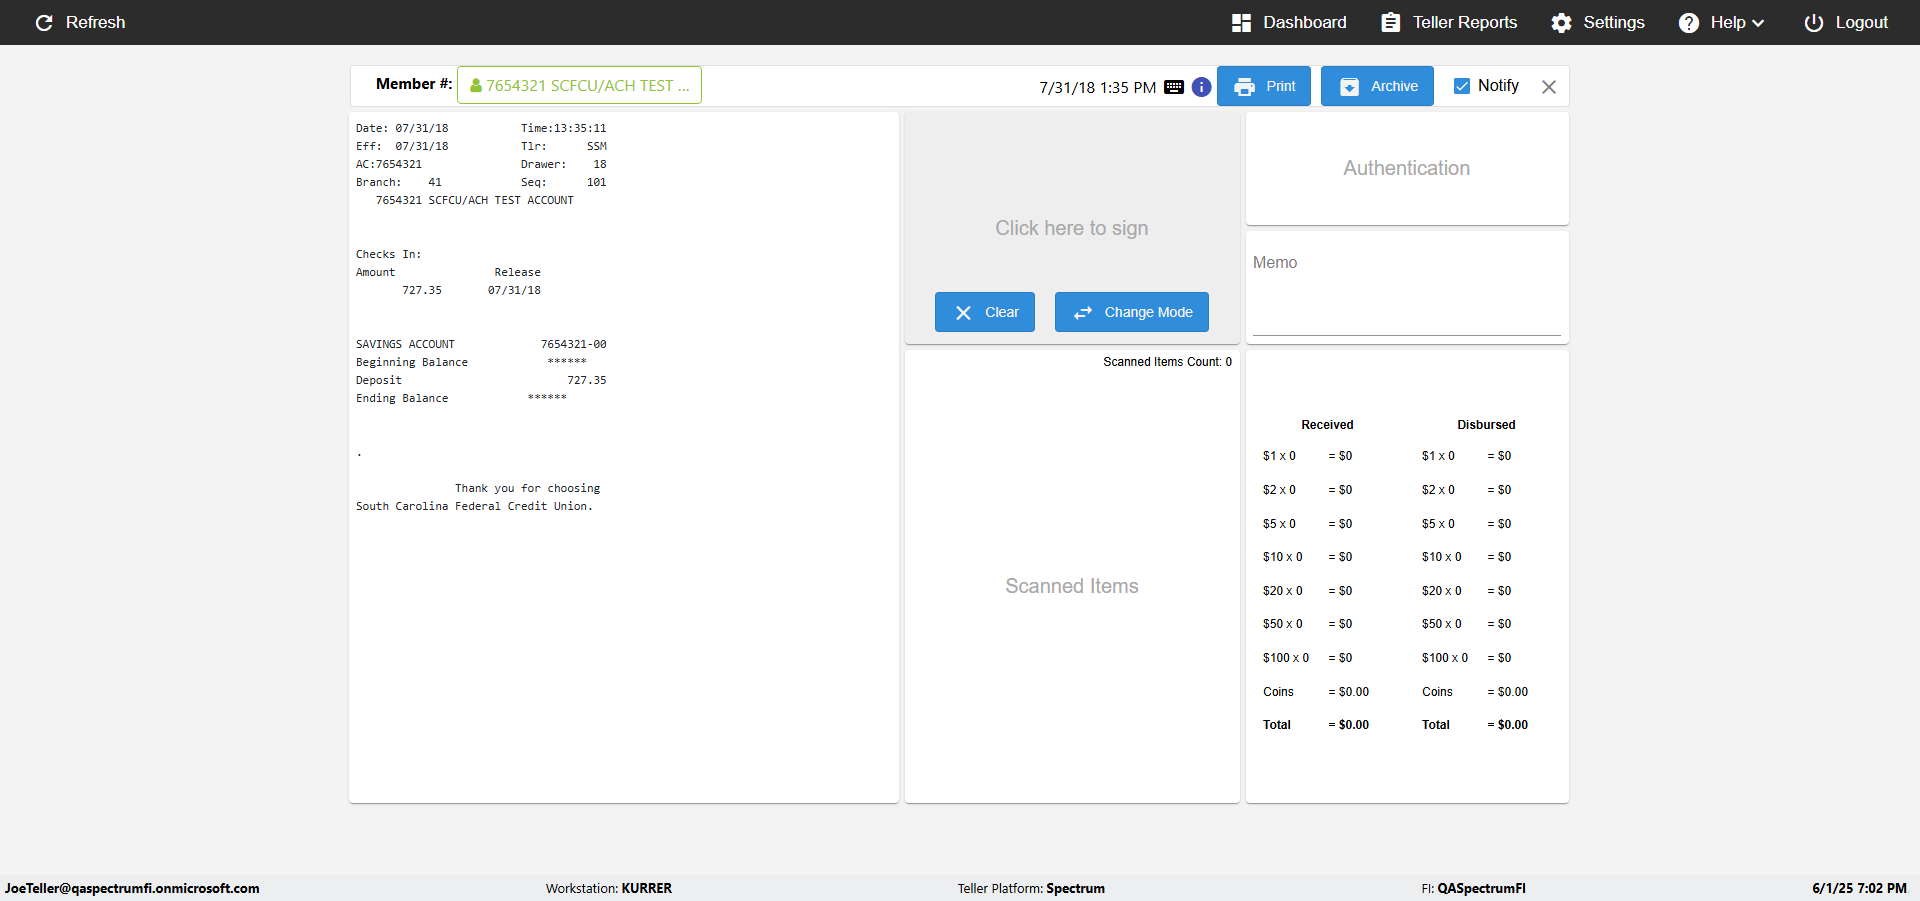Clear the signature with Clear button

985,312
